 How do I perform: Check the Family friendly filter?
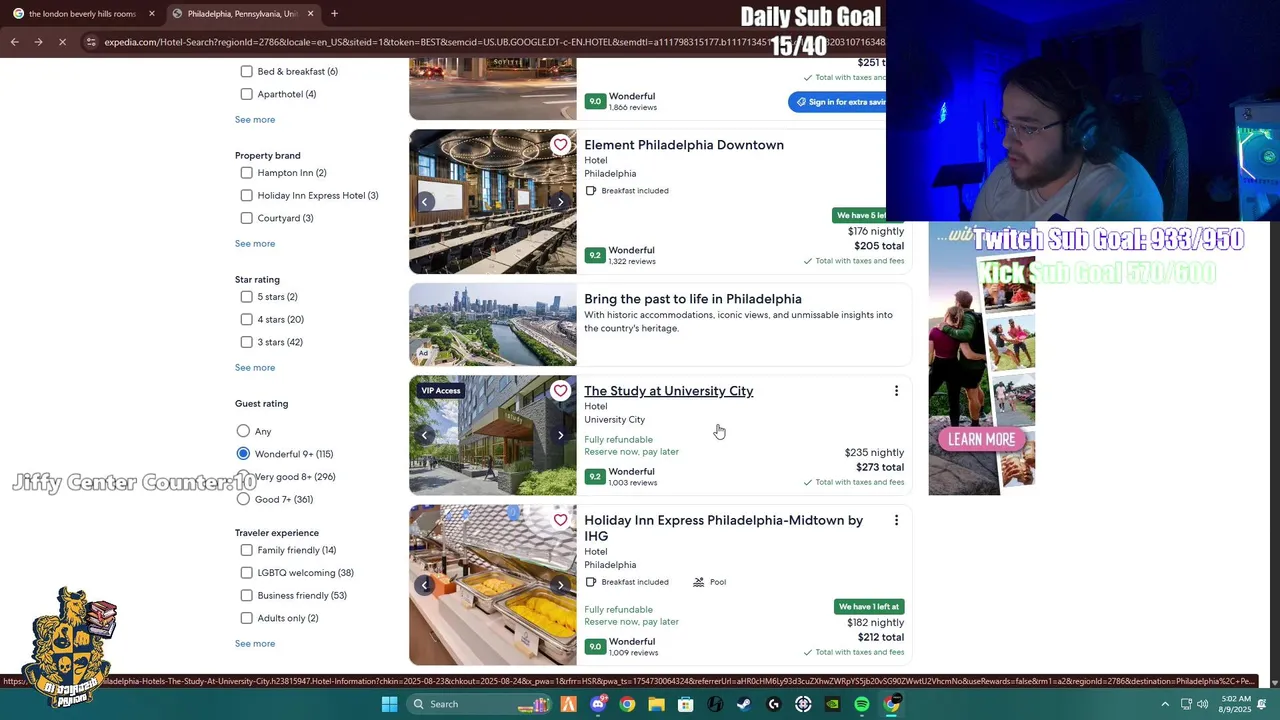246,550
